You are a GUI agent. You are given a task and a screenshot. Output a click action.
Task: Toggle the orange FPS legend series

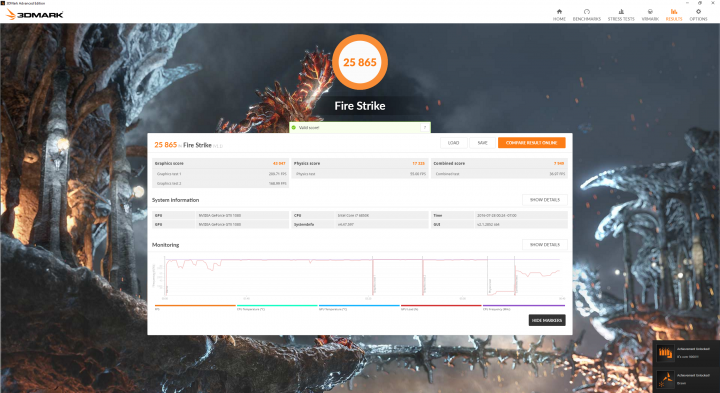pyautogui.click(x=195, y=307)
